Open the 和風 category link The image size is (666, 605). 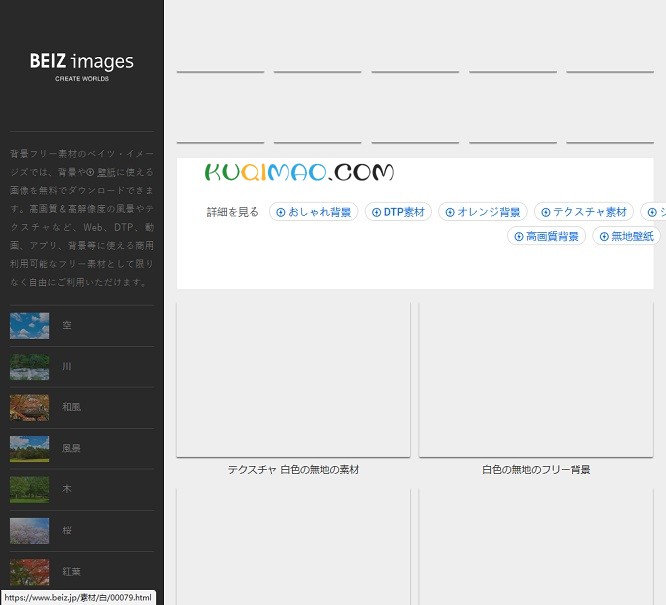point(71,407)
